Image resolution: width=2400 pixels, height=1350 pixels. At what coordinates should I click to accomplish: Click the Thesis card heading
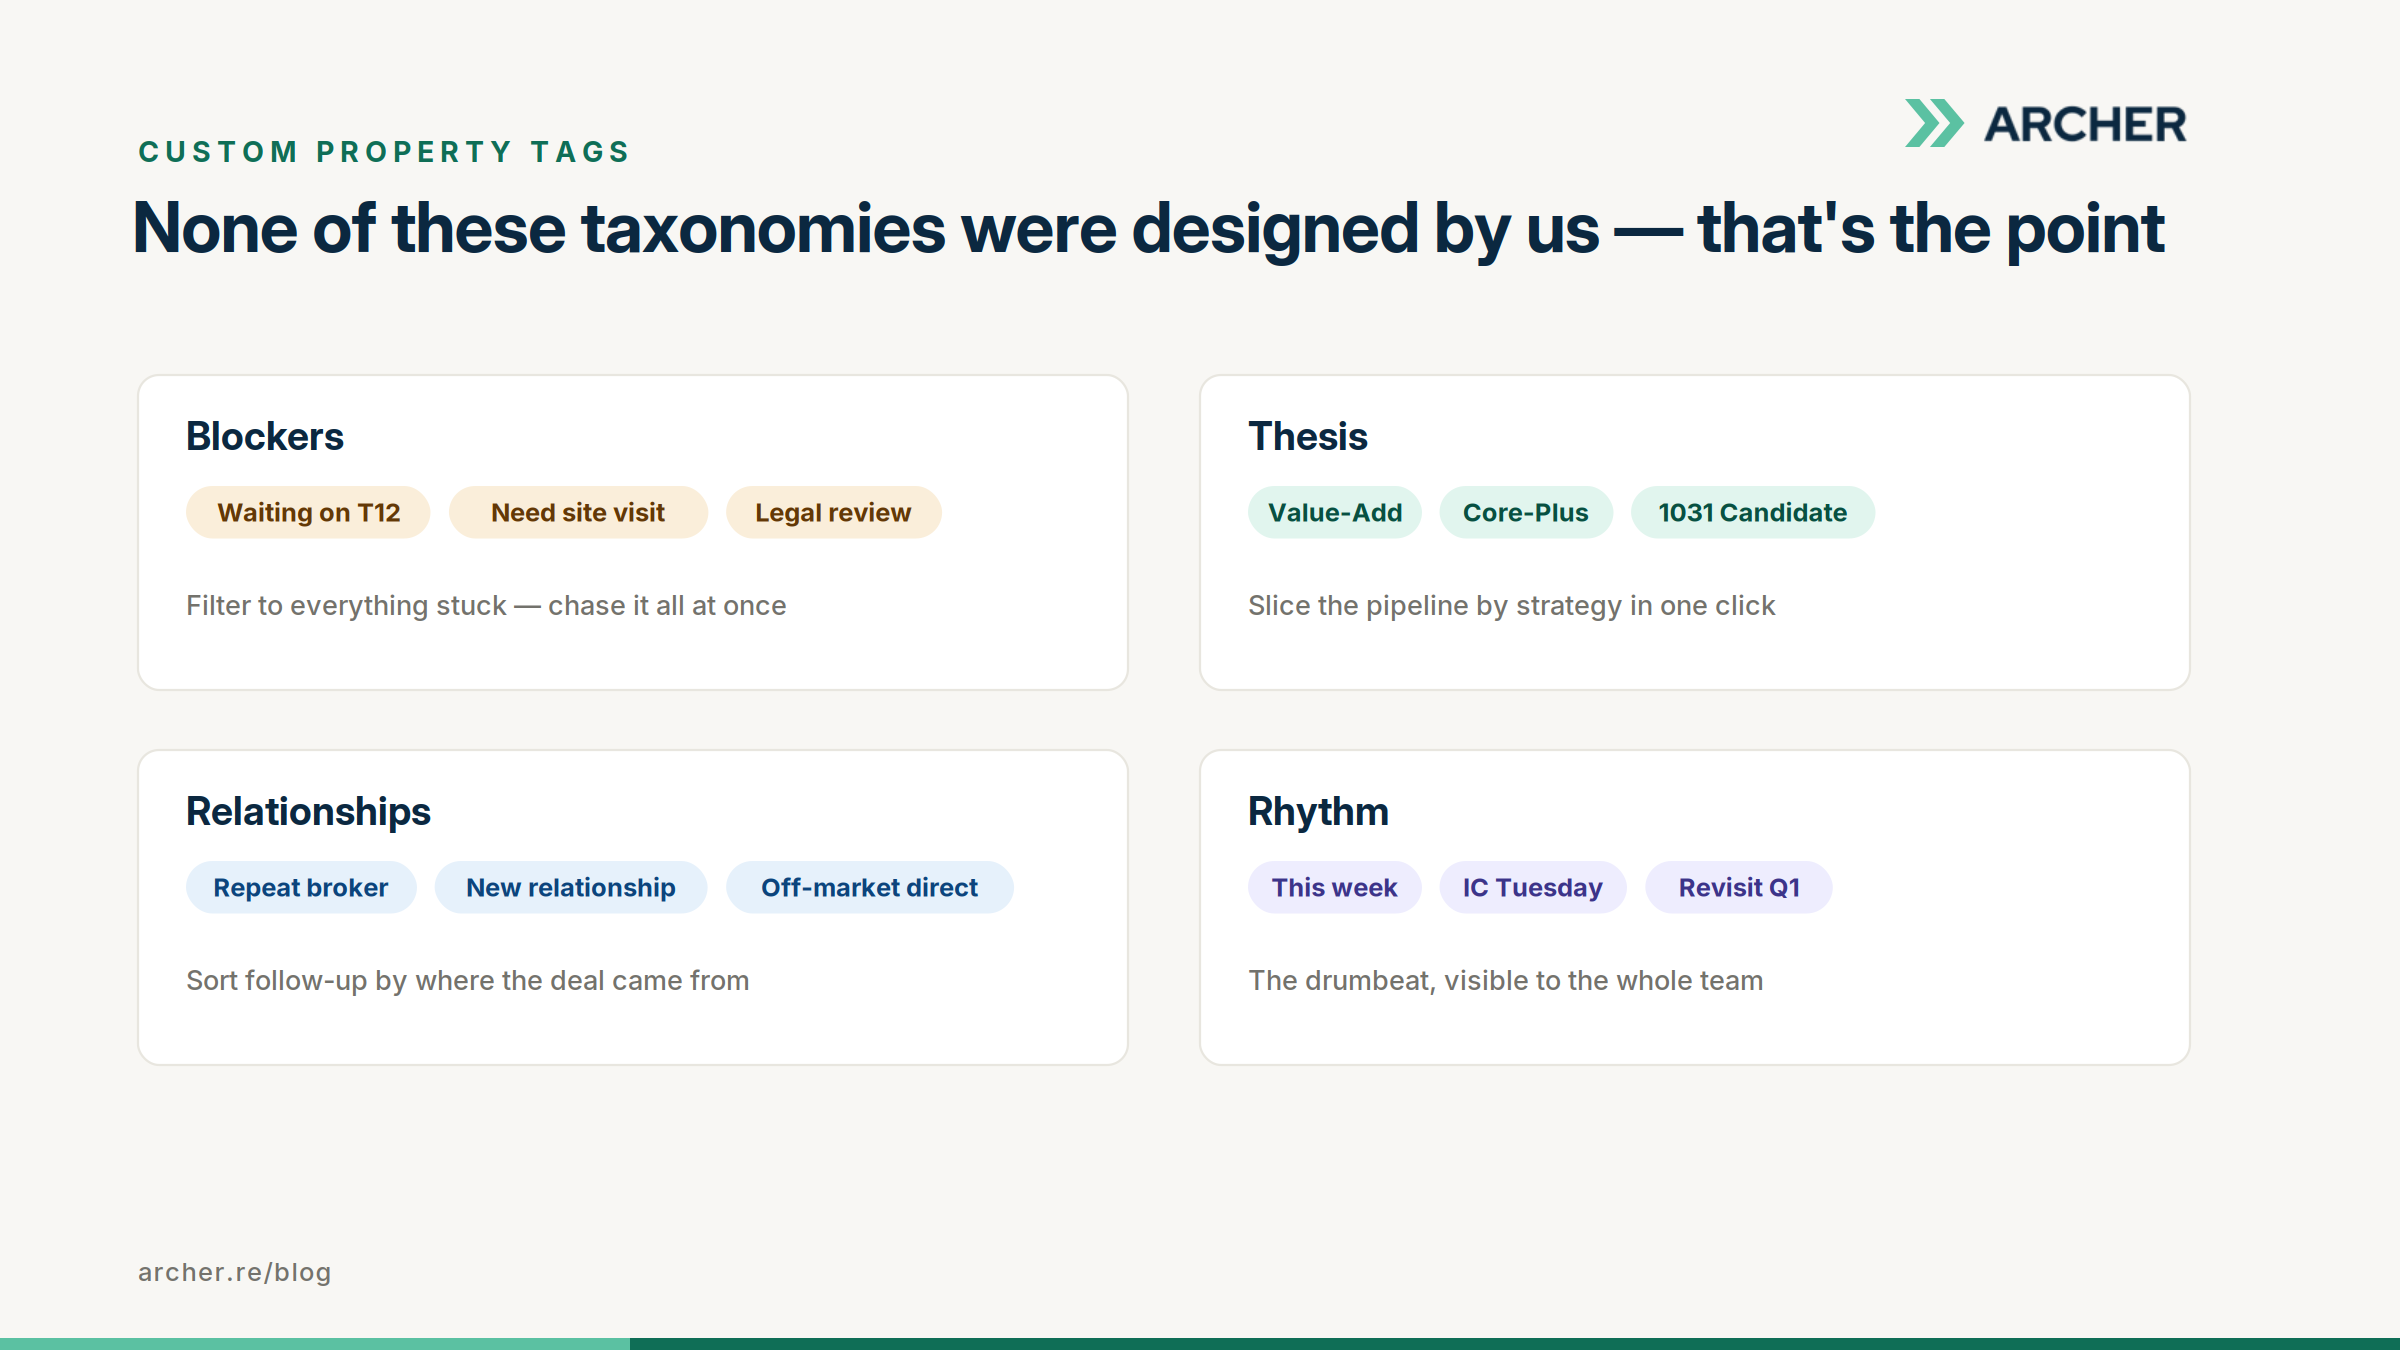1308,437
